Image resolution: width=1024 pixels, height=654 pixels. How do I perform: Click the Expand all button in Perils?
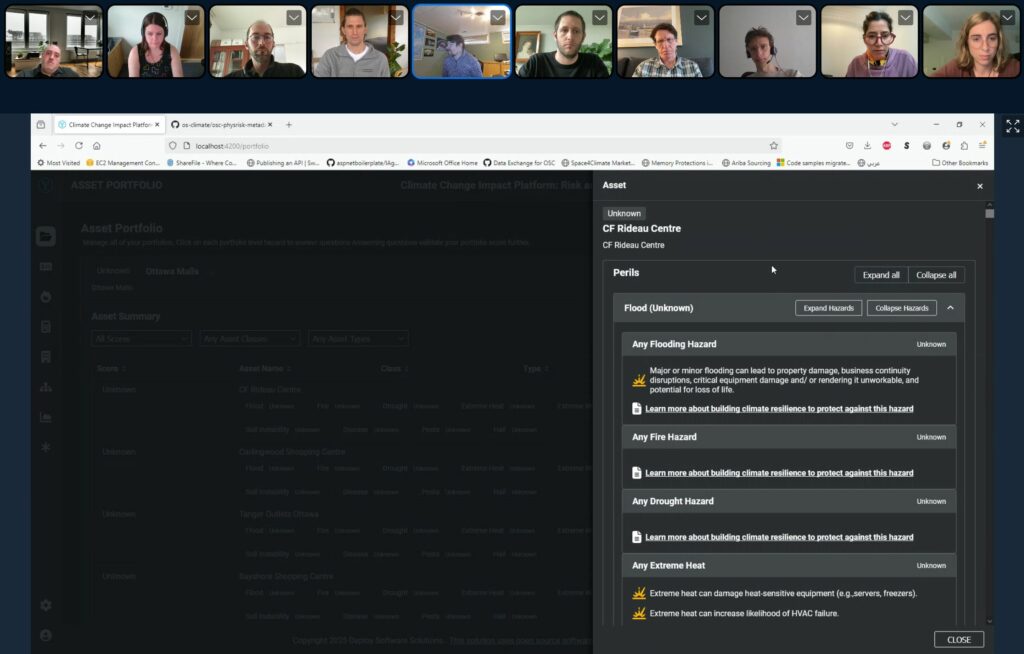coord(881,275)
